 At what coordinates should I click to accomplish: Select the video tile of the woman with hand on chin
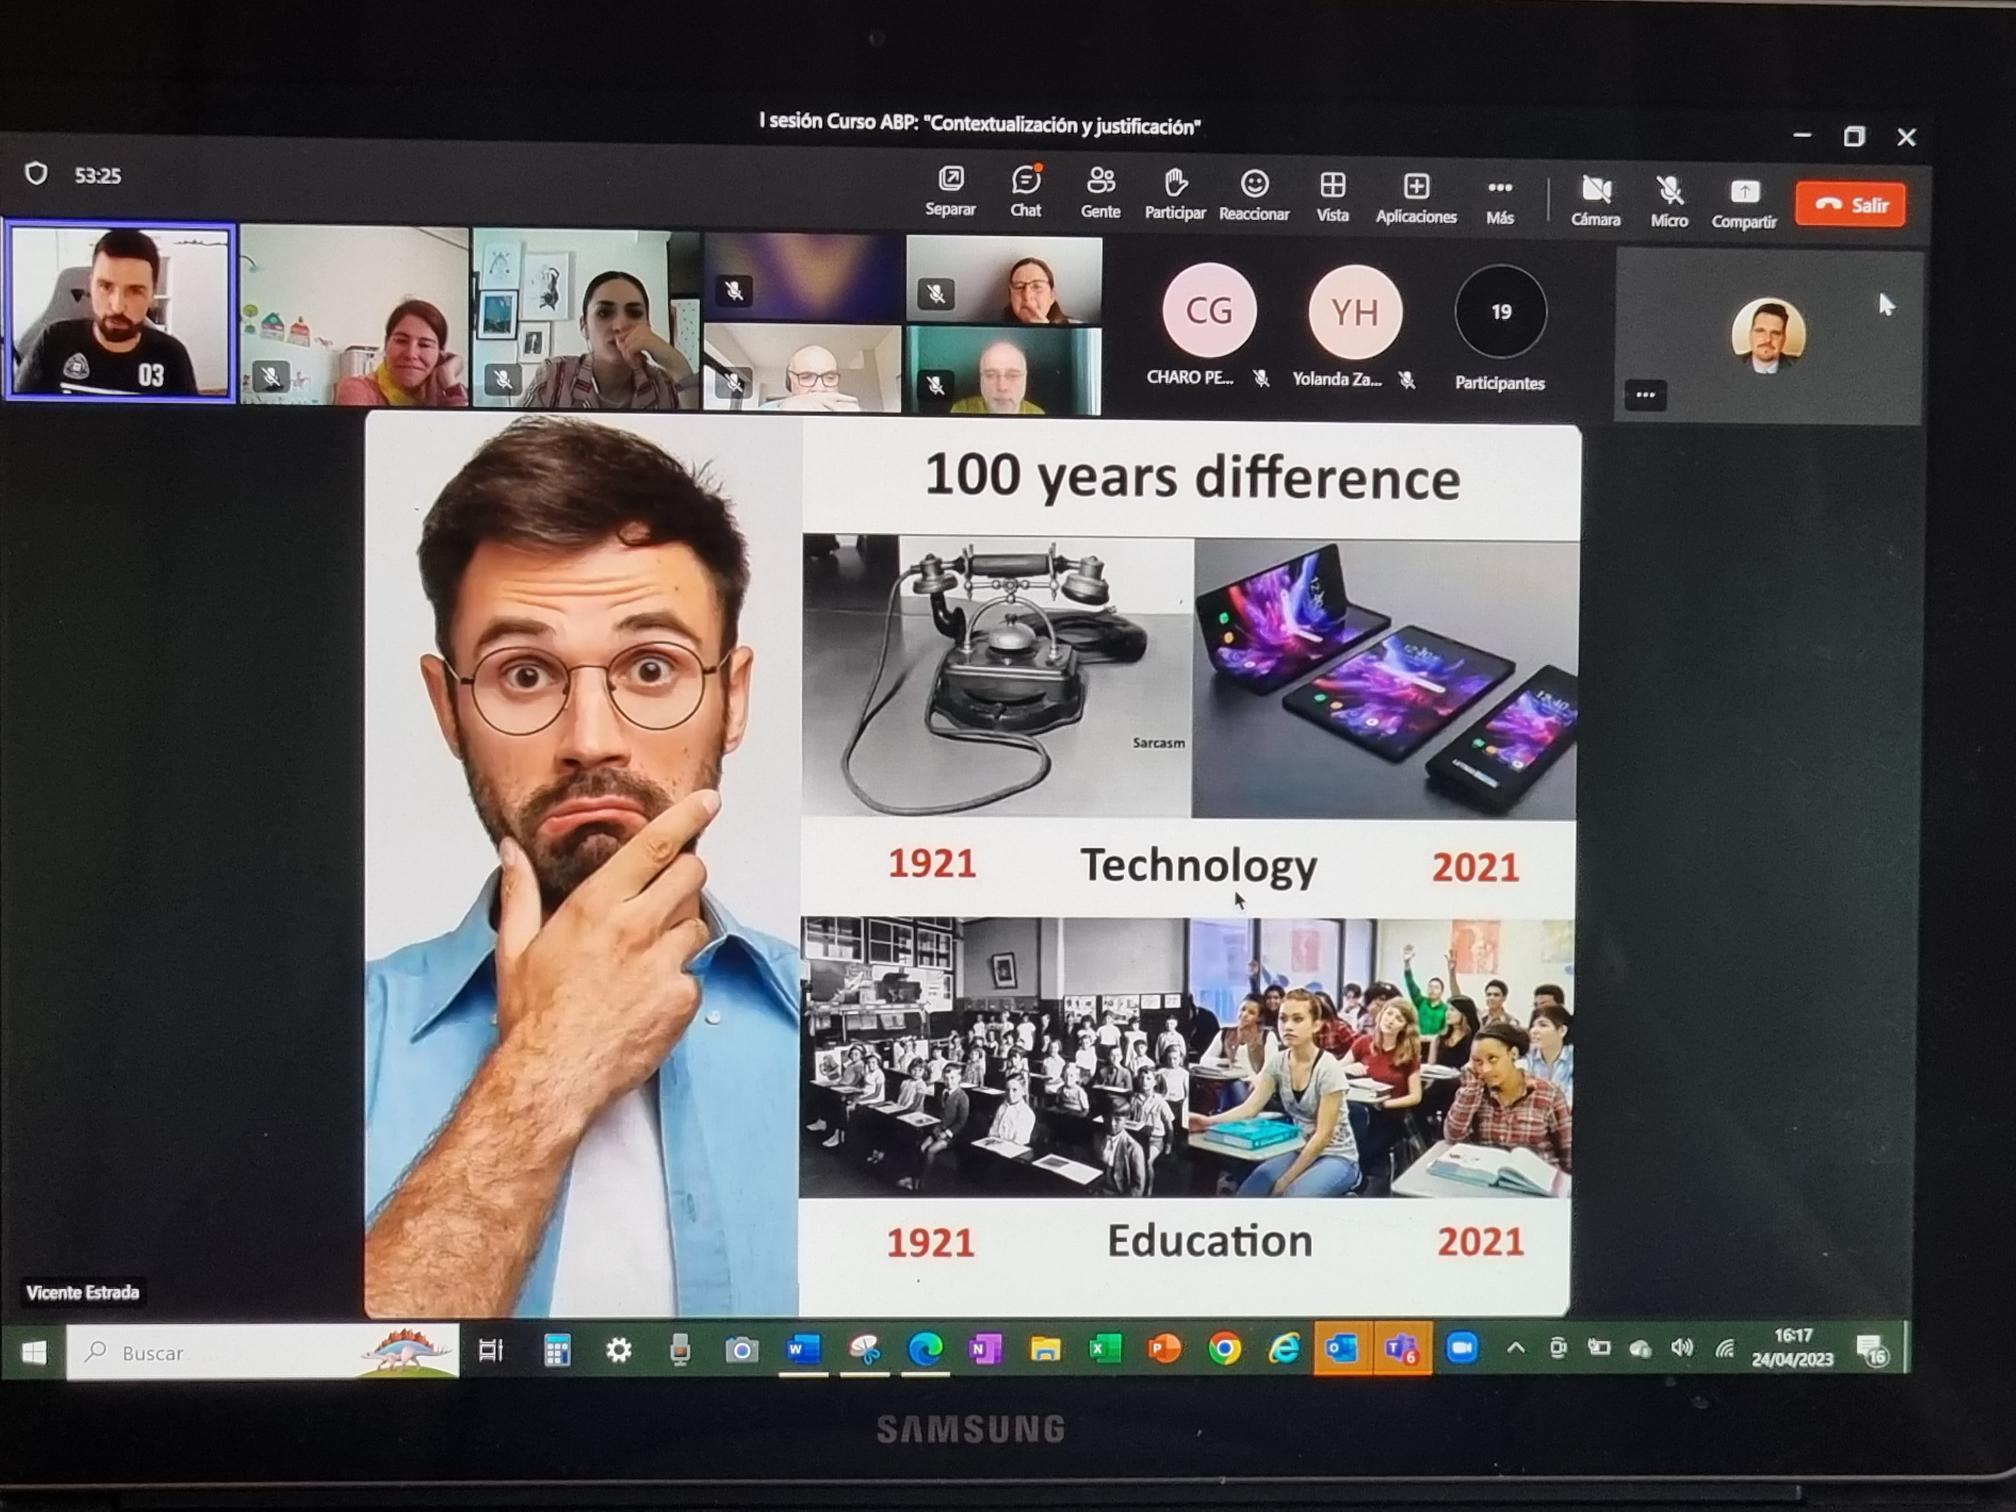585,319
